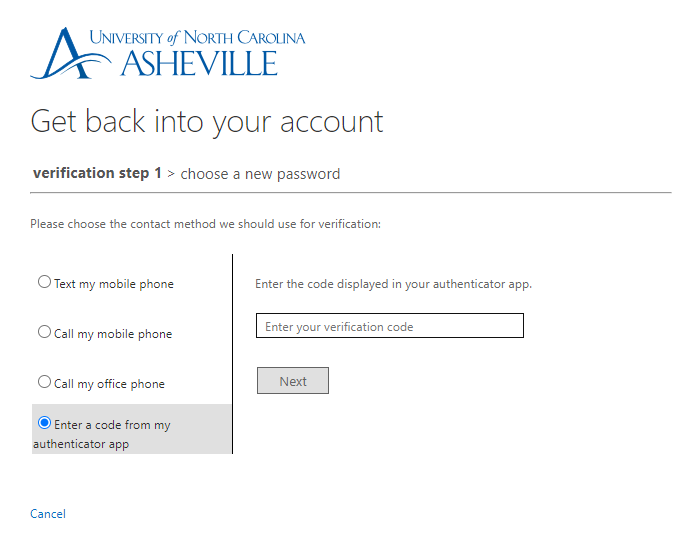The image size is (690, 541).
Task: Focus the Enter your verification code field
Action: 389,326
